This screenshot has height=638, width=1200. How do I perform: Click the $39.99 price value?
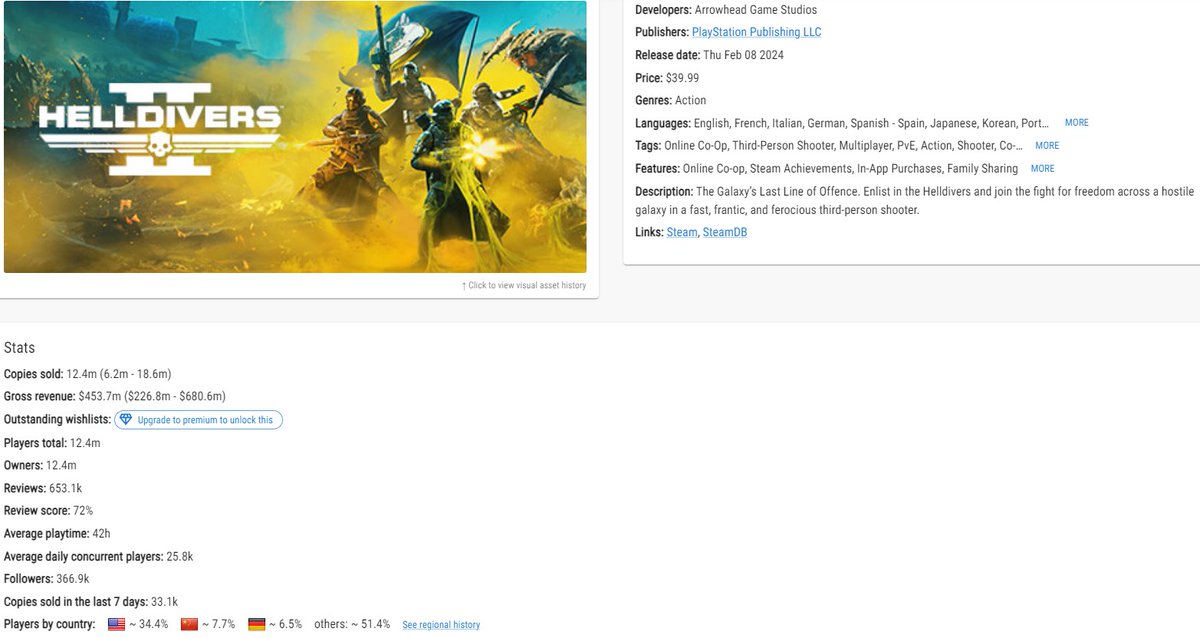pos(682,77)
